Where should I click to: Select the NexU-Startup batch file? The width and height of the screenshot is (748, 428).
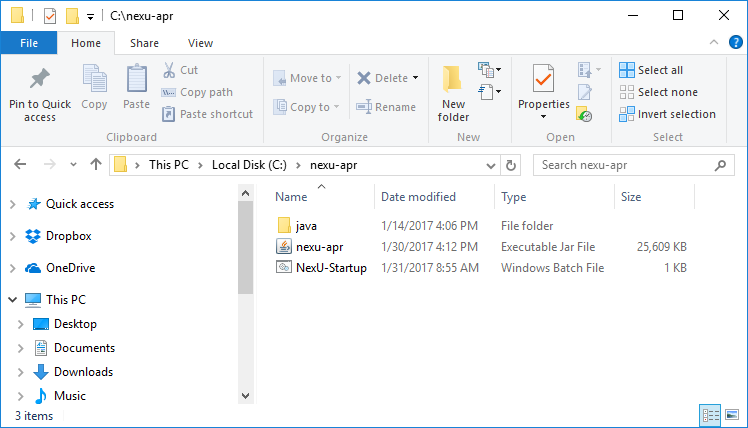(x=331, y=268)
